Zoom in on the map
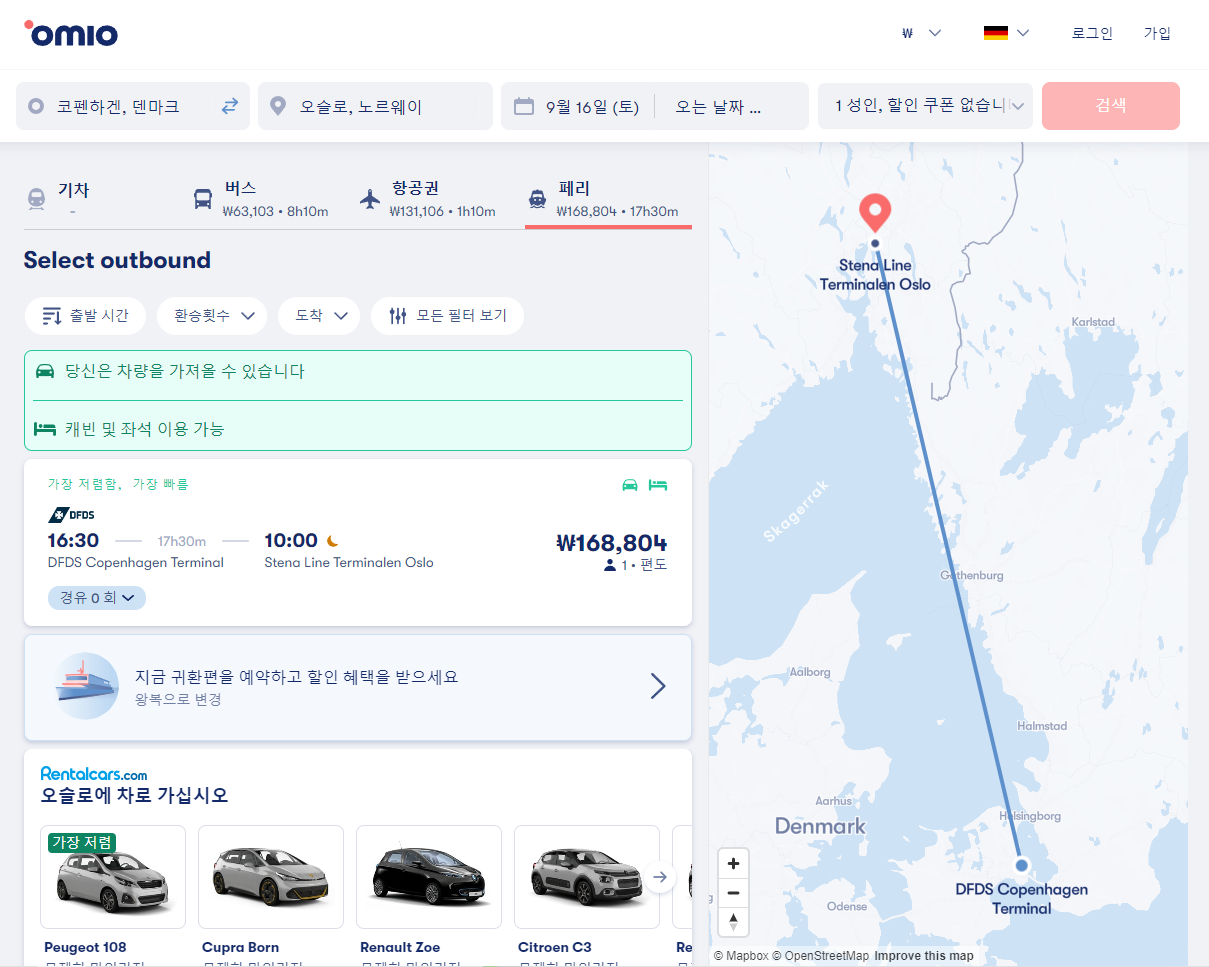 pyautogui.click(x=733, y=863)
